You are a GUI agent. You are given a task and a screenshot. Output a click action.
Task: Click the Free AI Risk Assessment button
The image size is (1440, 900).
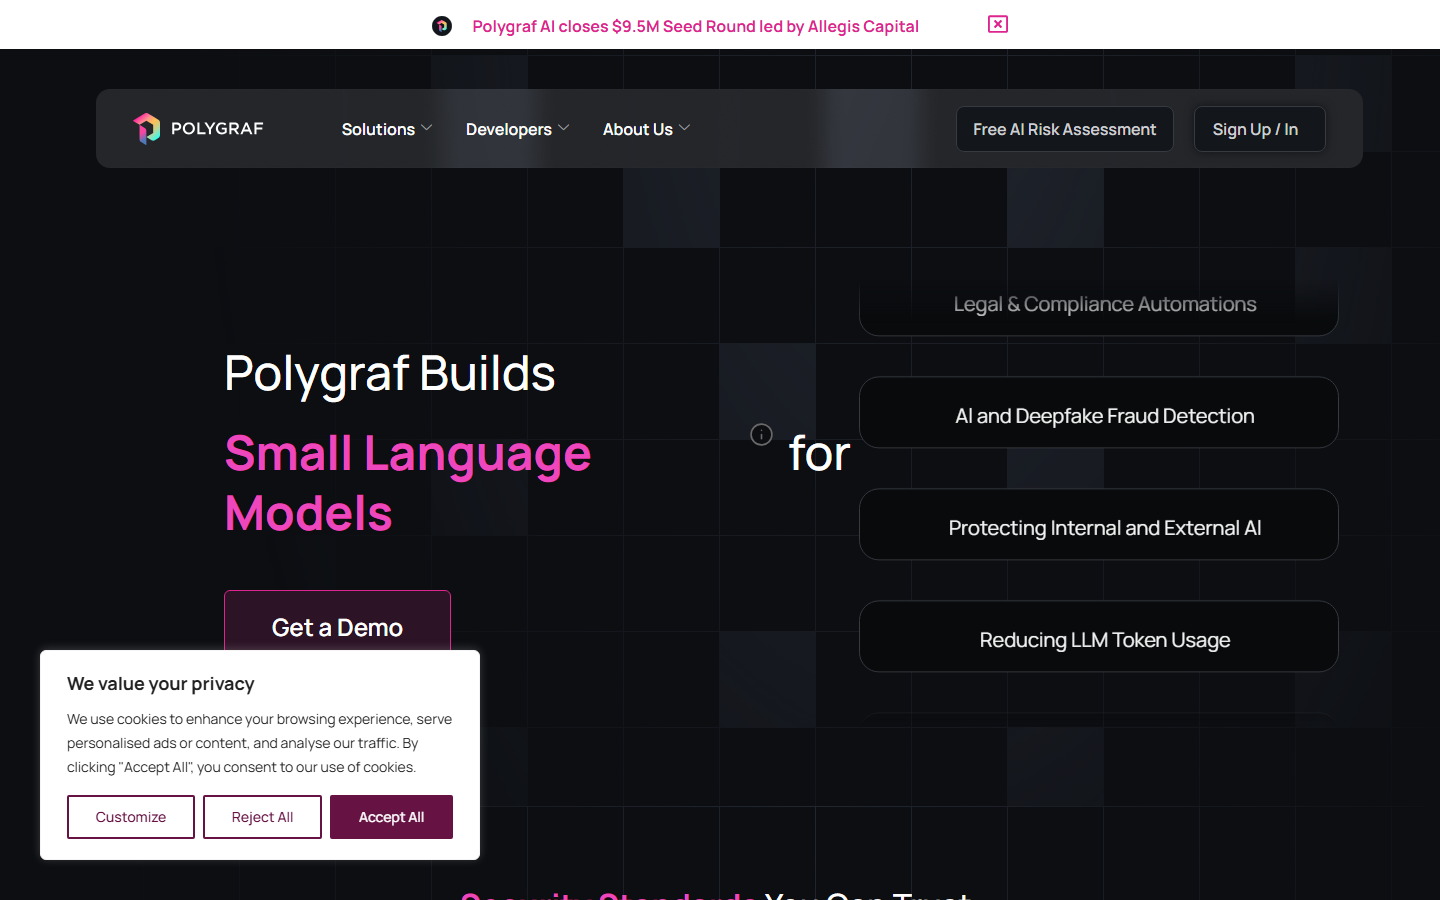point(1064,128)
